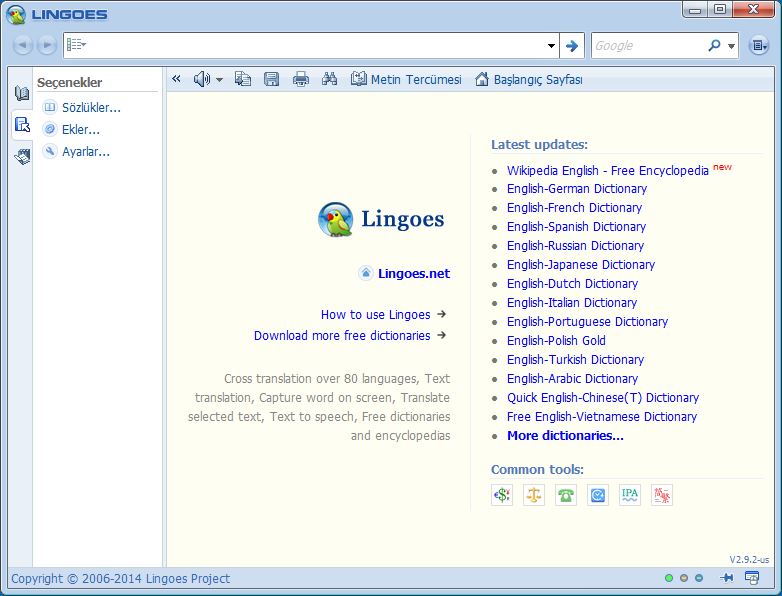Go forward with the right arrow button
The width and height of the screenshot is (782, 596).
[x=47, y=45]
